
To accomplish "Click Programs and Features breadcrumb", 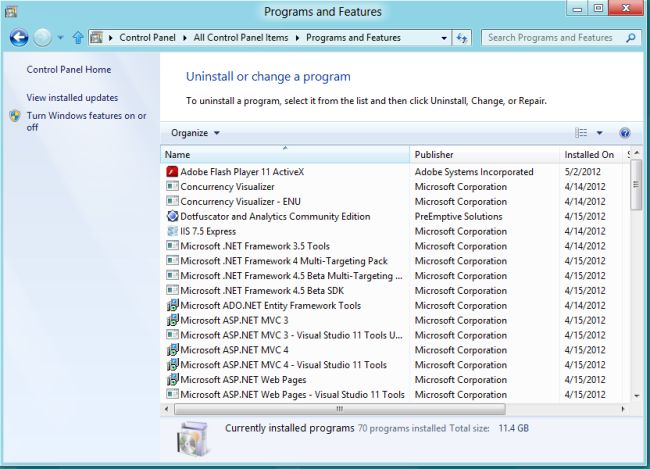I will (353, 38).
